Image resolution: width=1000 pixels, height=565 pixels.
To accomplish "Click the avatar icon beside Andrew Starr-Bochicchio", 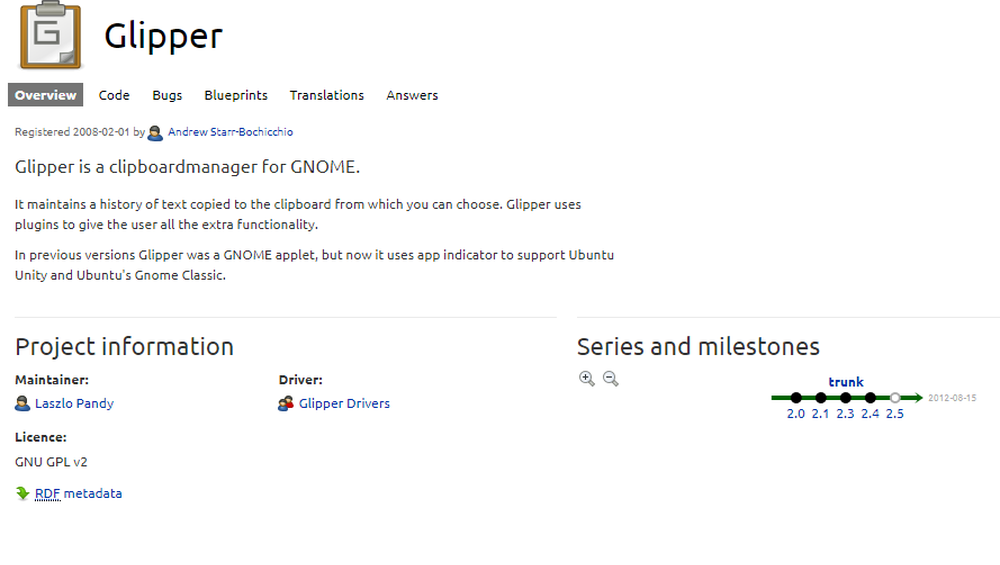I will (155, 133).
